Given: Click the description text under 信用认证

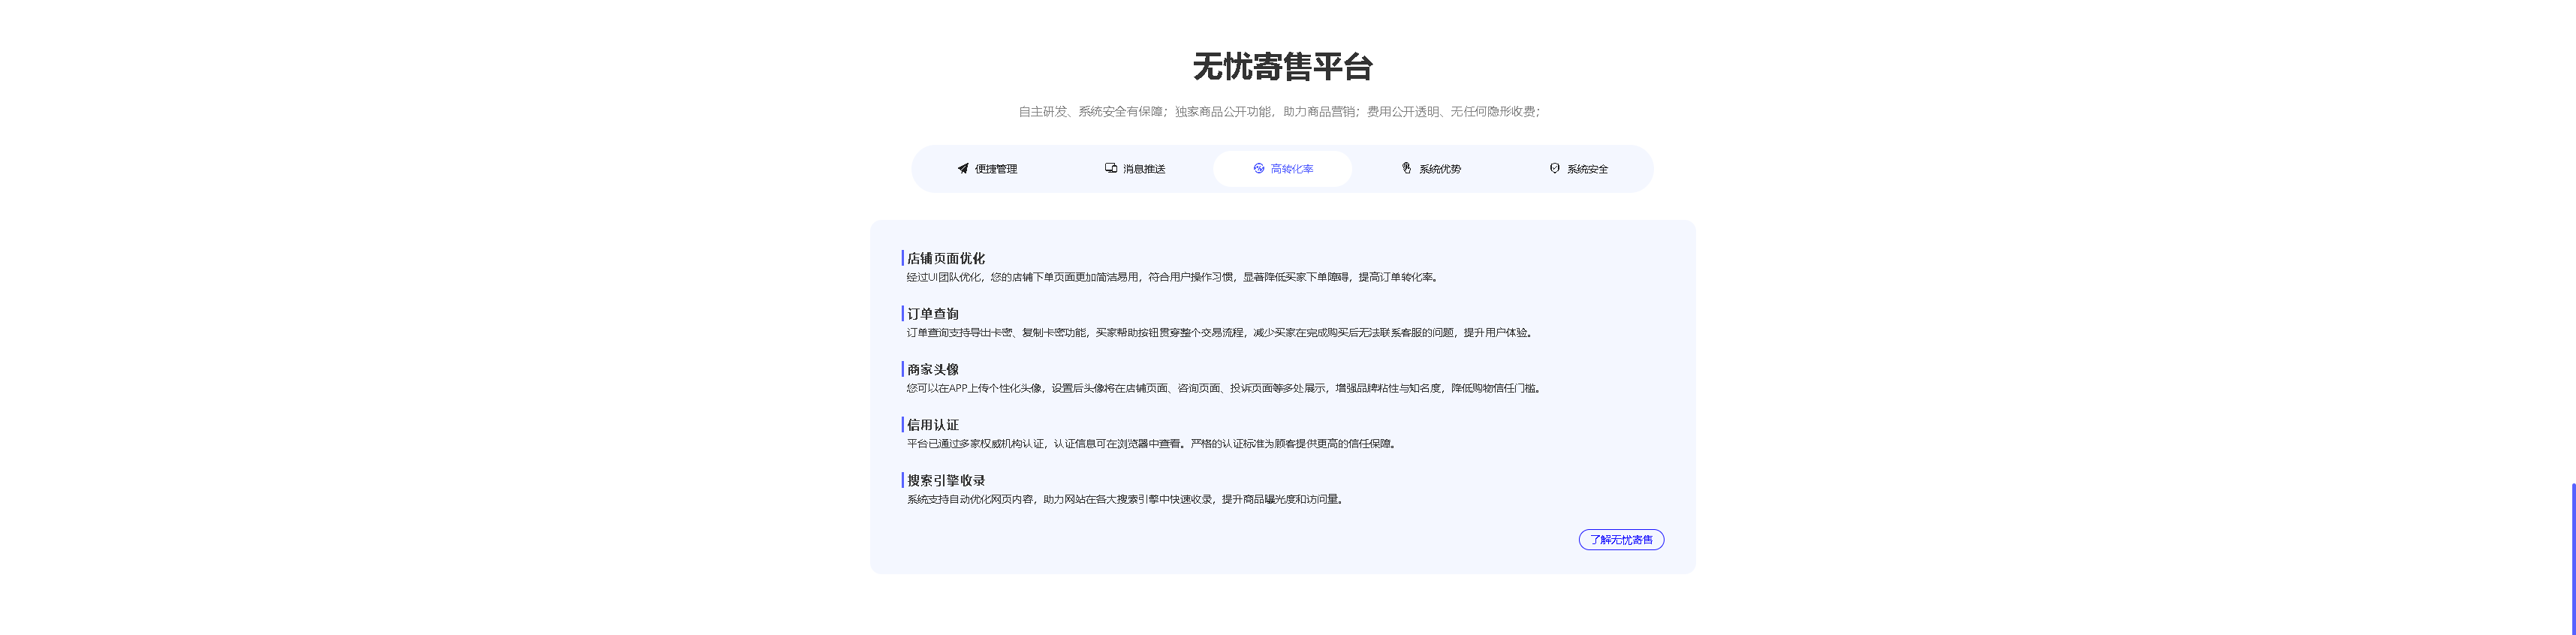Looking at the screenshot, I should pos(1150,444).
